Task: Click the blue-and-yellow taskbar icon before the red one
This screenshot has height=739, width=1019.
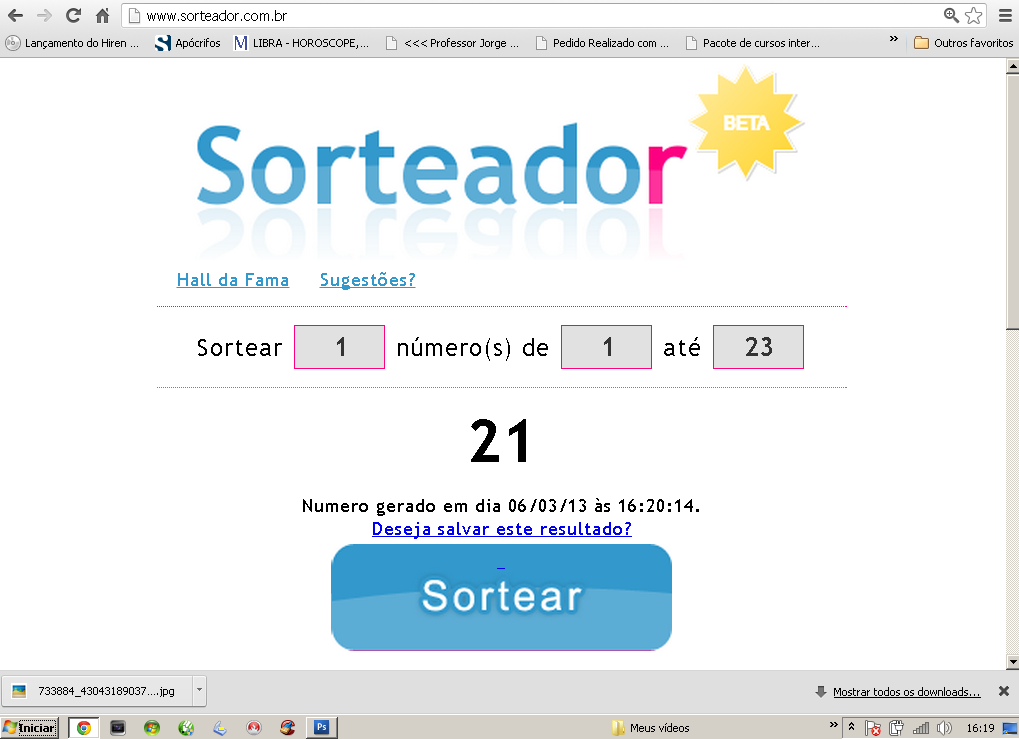Action: click(220, 728)
